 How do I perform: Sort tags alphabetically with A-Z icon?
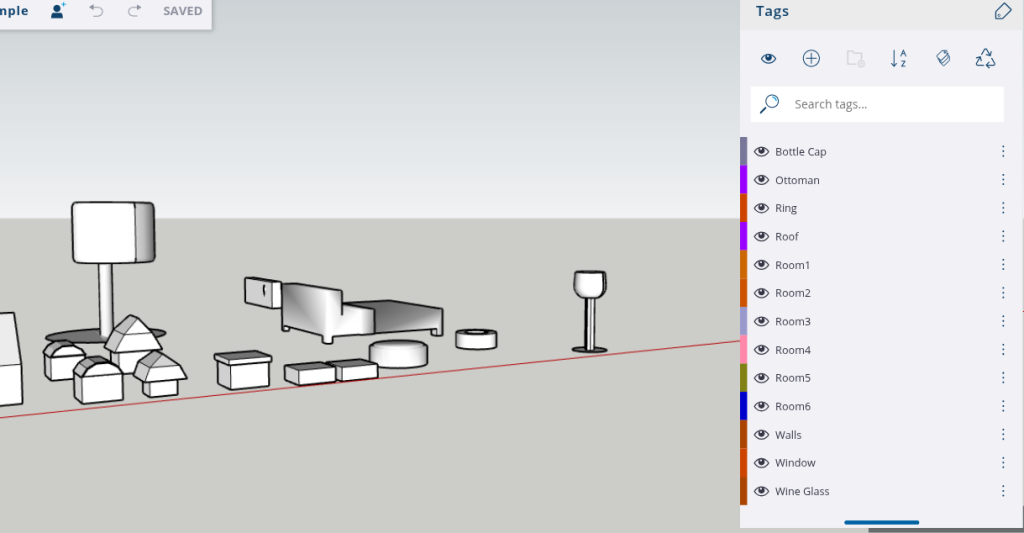[898, 58]
